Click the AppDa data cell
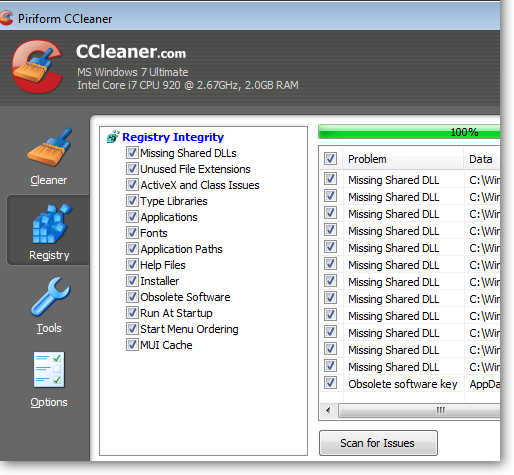Screen dimensions: 514x475 [x=484, y=384]
